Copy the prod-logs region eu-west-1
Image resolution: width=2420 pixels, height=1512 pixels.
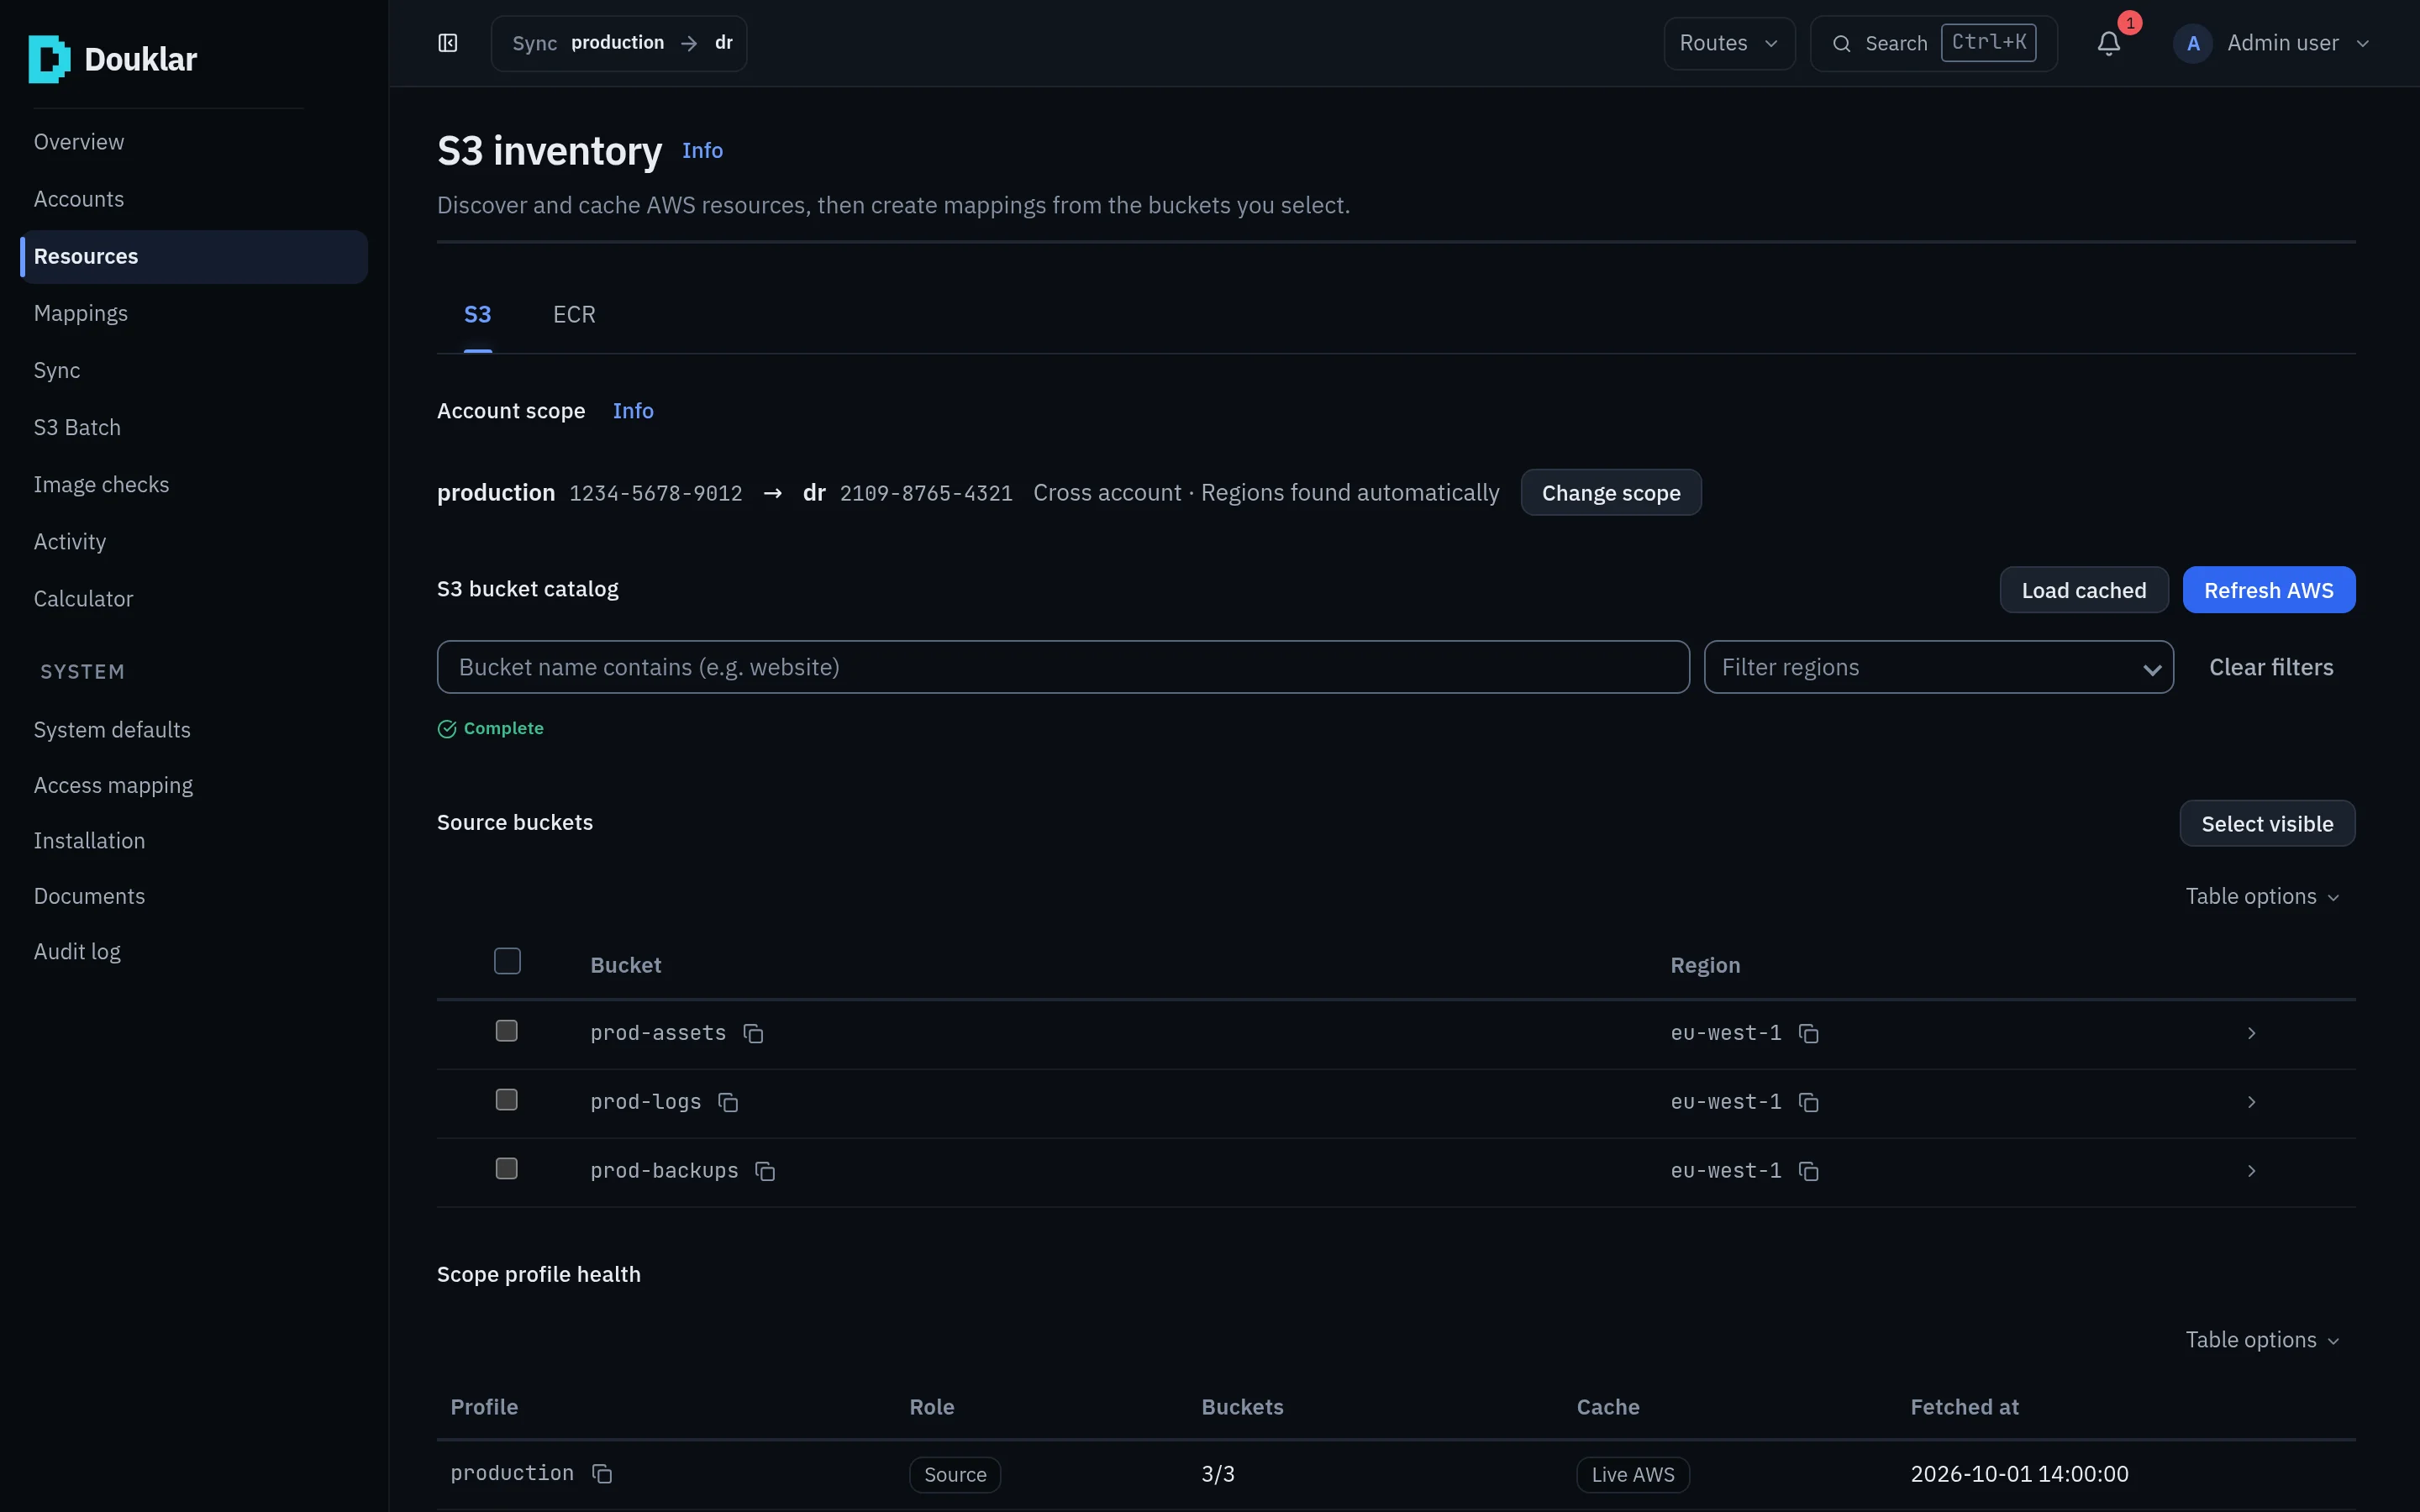pyautogui.click(x=1808, y=1102)
